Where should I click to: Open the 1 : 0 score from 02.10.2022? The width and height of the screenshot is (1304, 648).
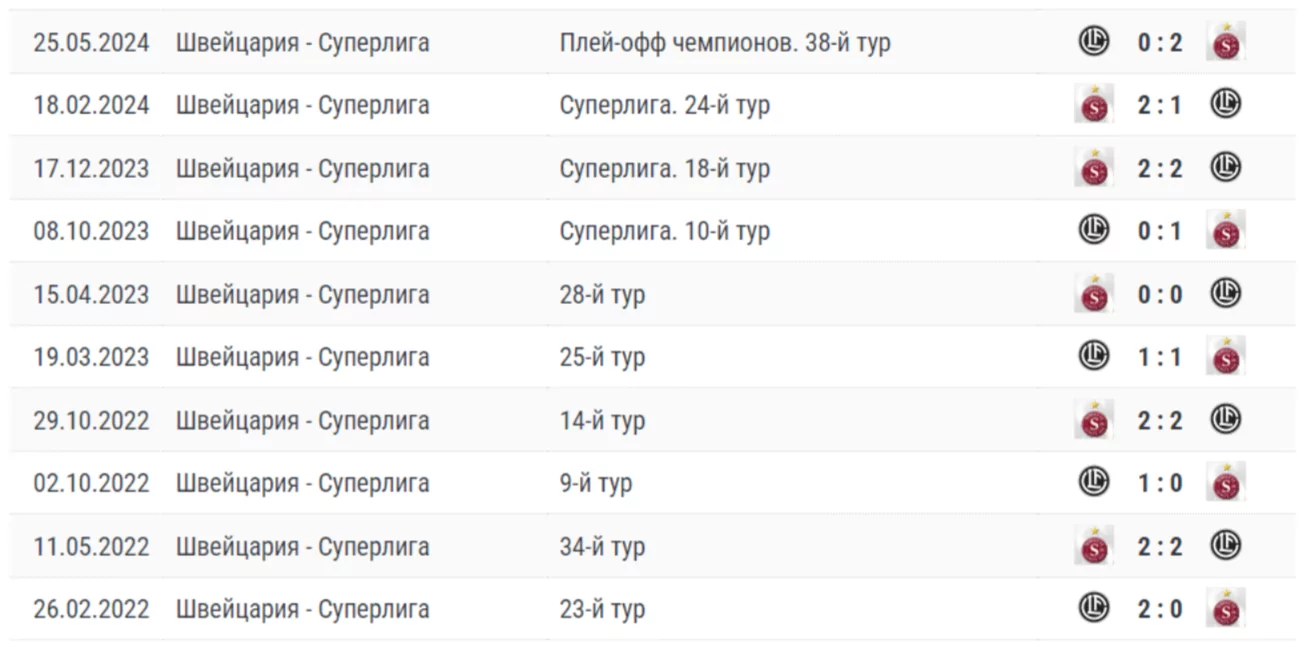coord(1159,483)
